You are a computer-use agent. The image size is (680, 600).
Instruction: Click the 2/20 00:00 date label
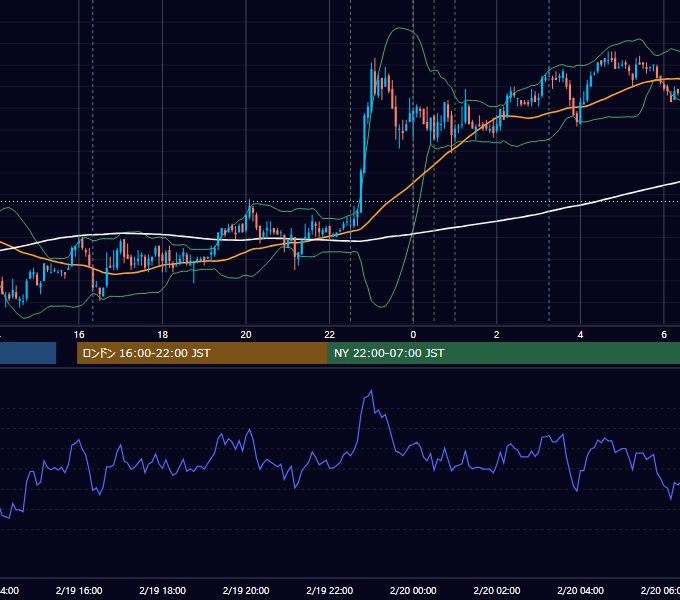413,590
